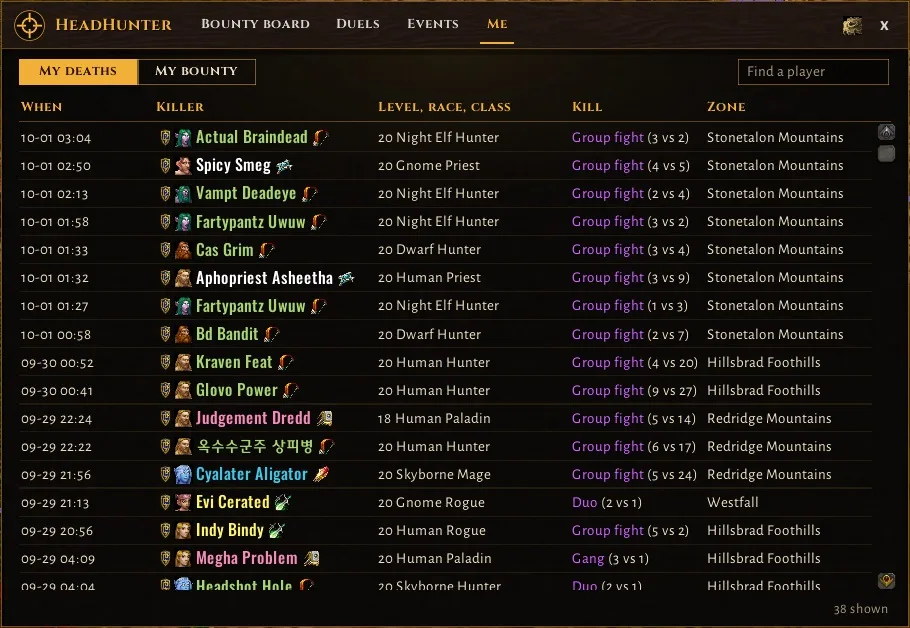
Task: Click the Gnome portrait beside Spicy Smeg
Action: [183, 165]
